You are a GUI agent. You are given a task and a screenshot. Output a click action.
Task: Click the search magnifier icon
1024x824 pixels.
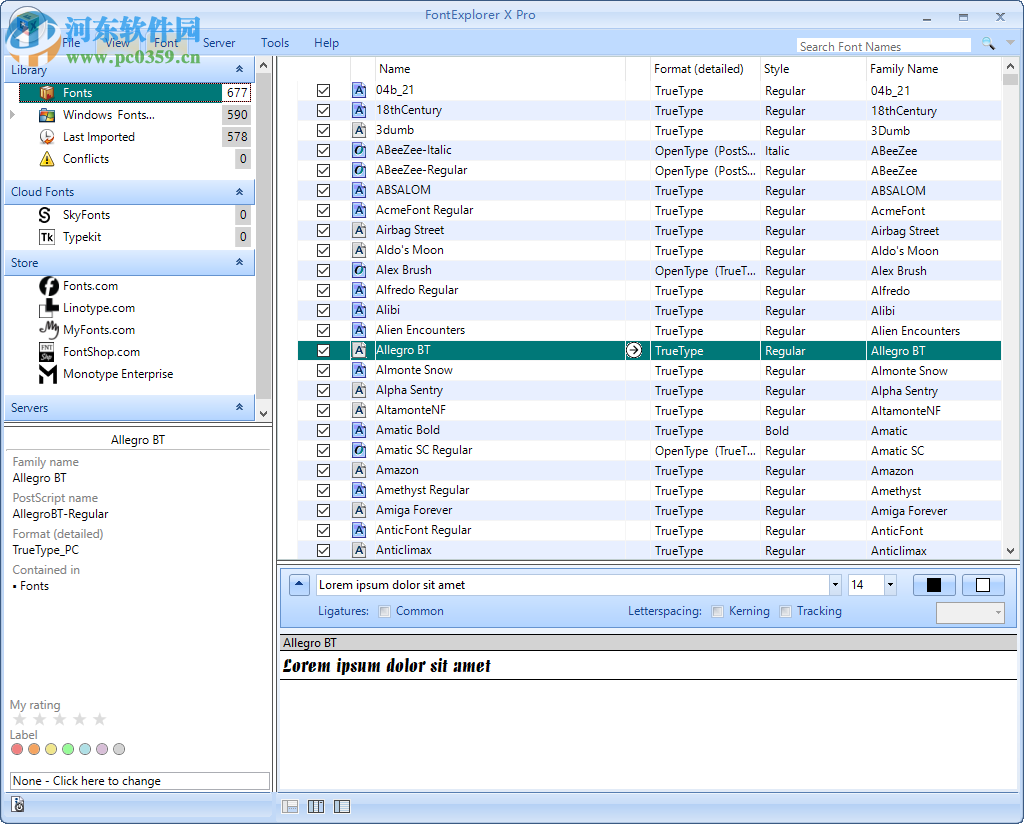[x=988, y=44]
